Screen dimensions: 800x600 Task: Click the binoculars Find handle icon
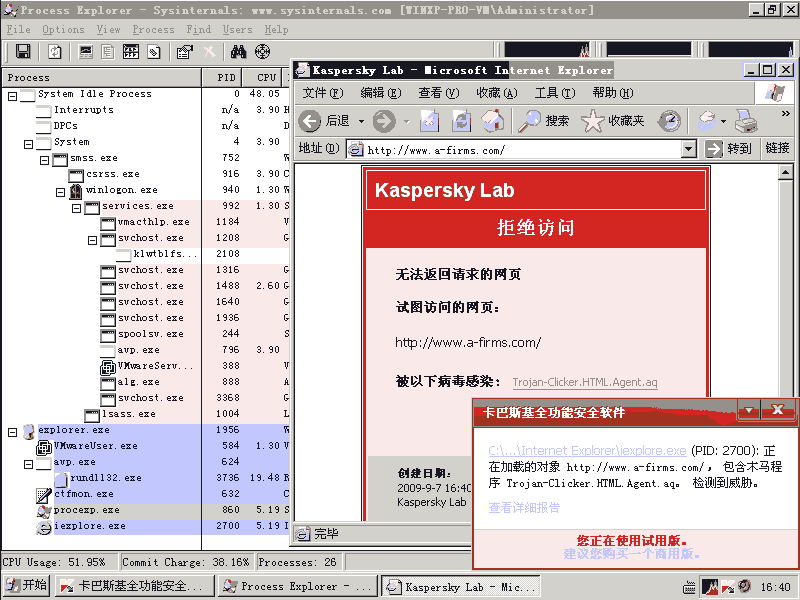click(238, 52)
